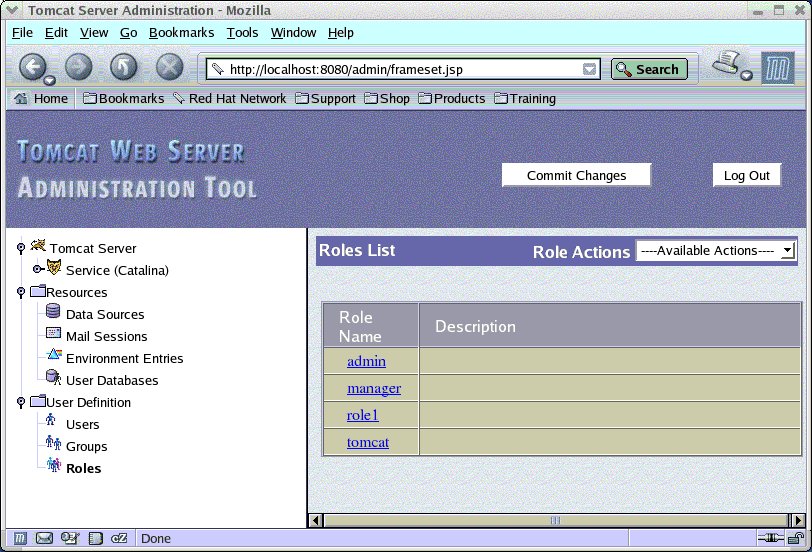The image size is (812, 552).
Task: Open the admin role link
Action: coord(366,361)
